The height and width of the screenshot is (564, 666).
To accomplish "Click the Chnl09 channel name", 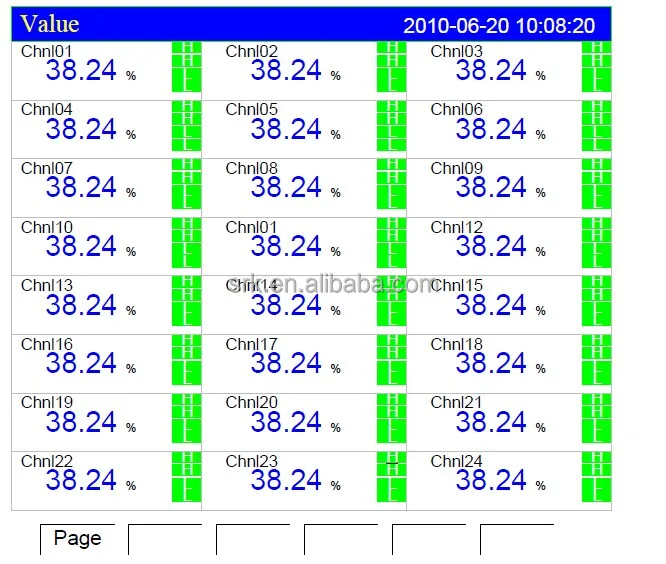I will click(457, 168).
